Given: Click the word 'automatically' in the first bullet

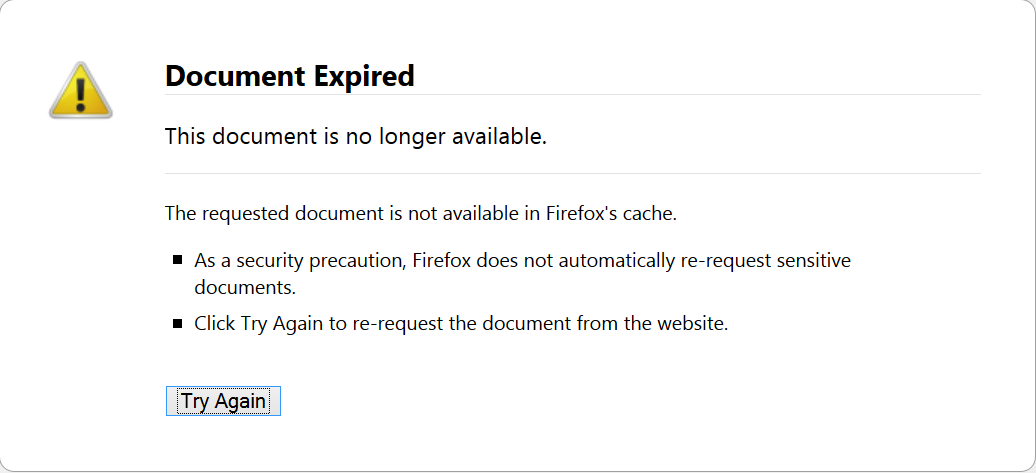Looking at the screenshot, I should pyautogui.click(x=616, y=260).
